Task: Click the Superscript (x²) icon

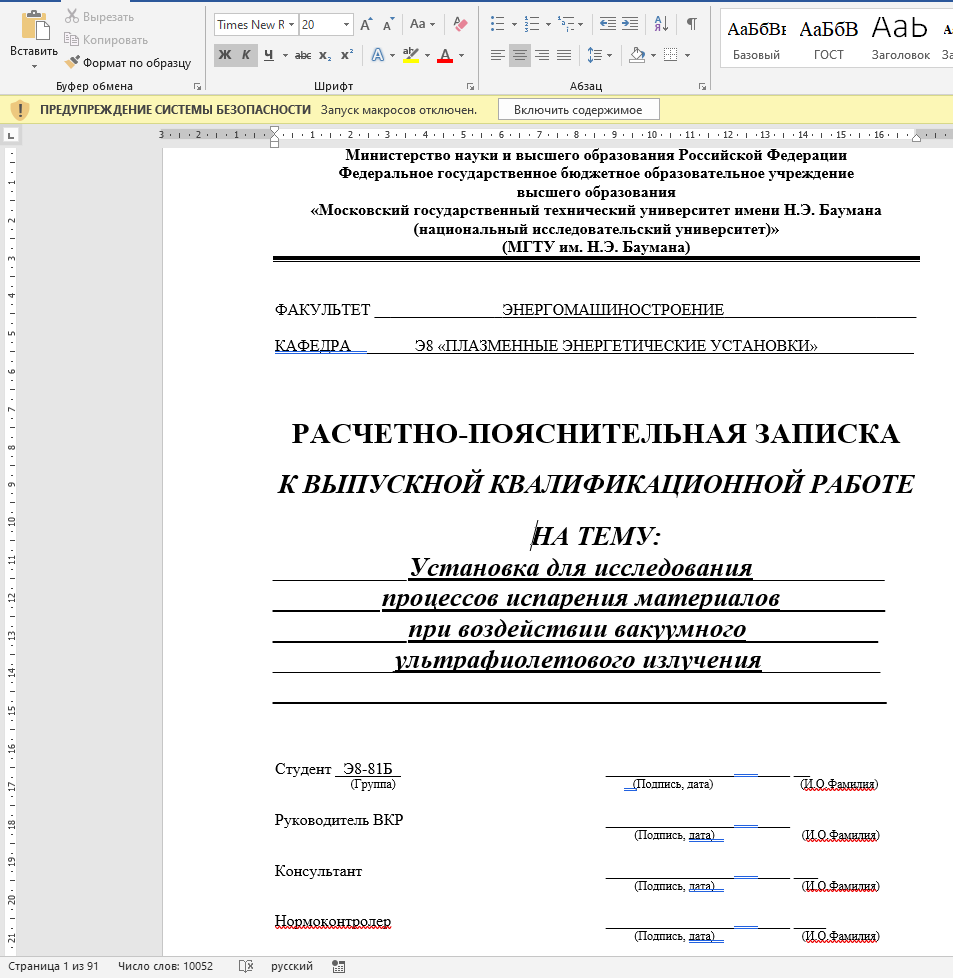Action: pyautogui.click(x=347, y=55)
